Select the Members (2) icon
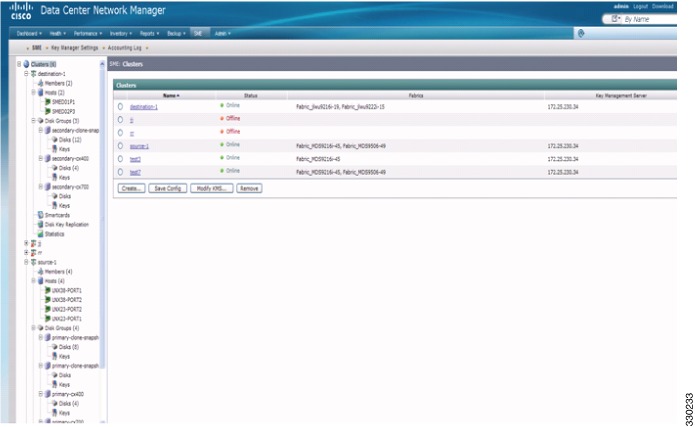 (x=40, y=83)
